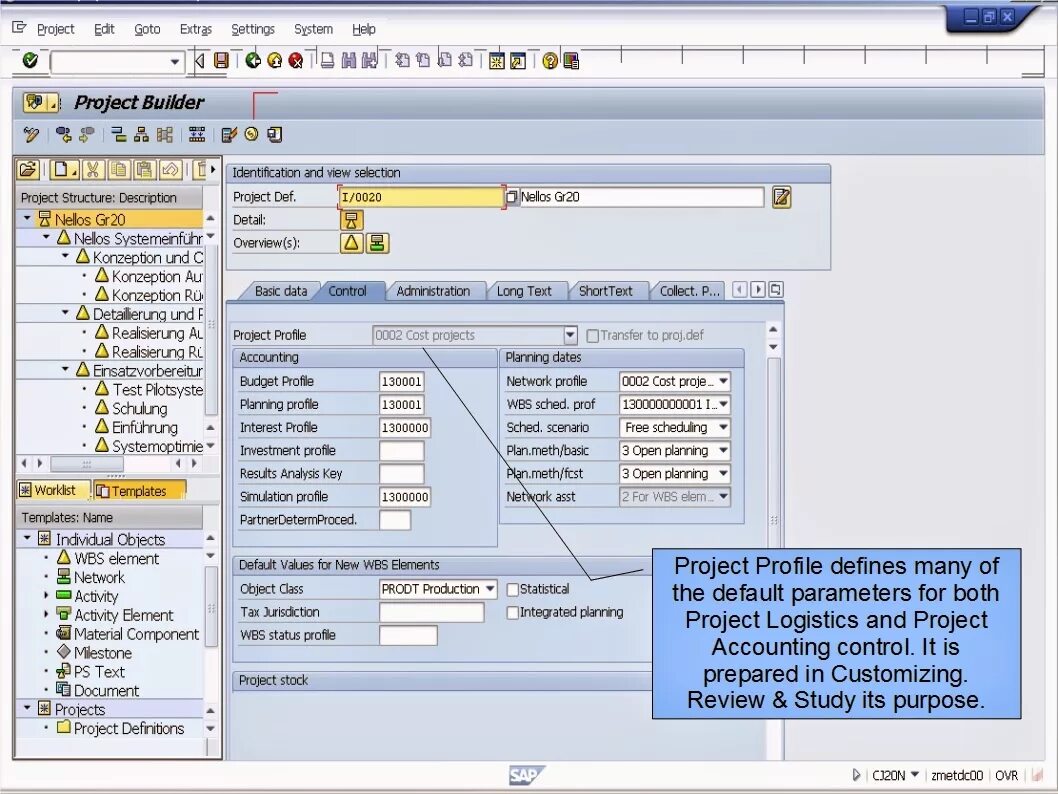Viewport: 1058px width, 794px height.
Task: Click the Budget Profile input field
Action: (x=401, y=382)
